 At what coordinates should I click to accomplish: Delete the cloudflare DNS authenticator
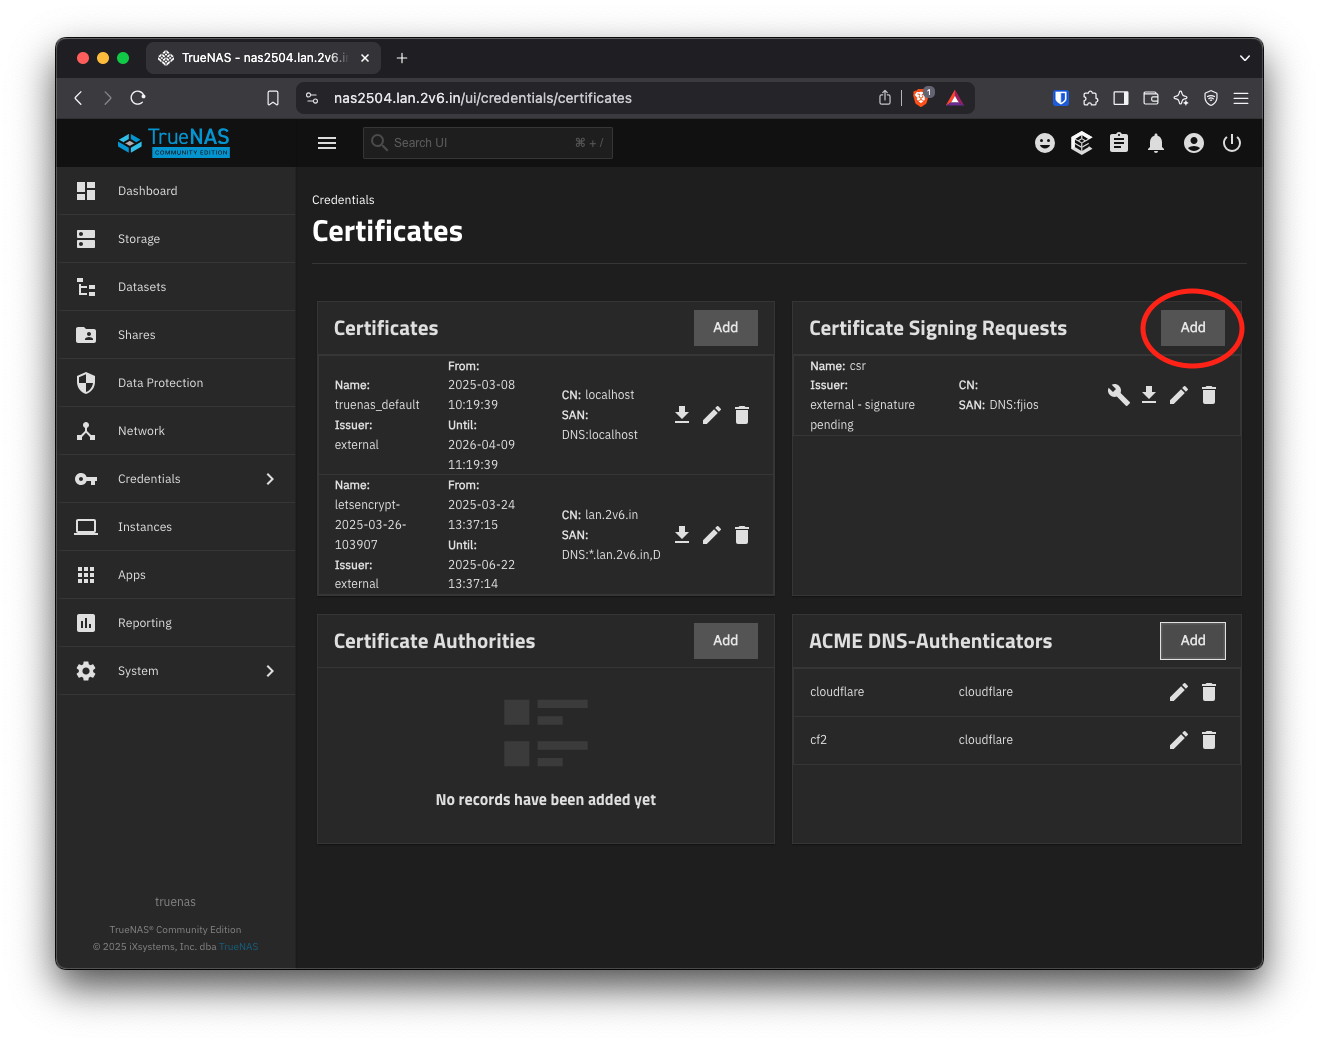pos(1209,692)
